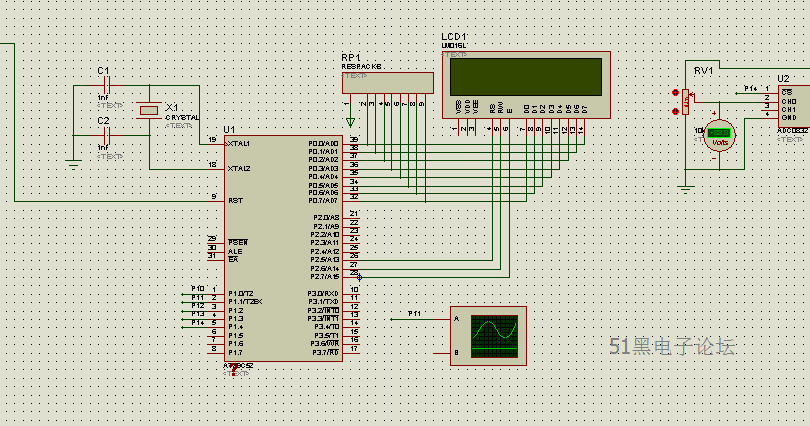
Task: Select the RP1 resistor pack component
Action: 385,84
